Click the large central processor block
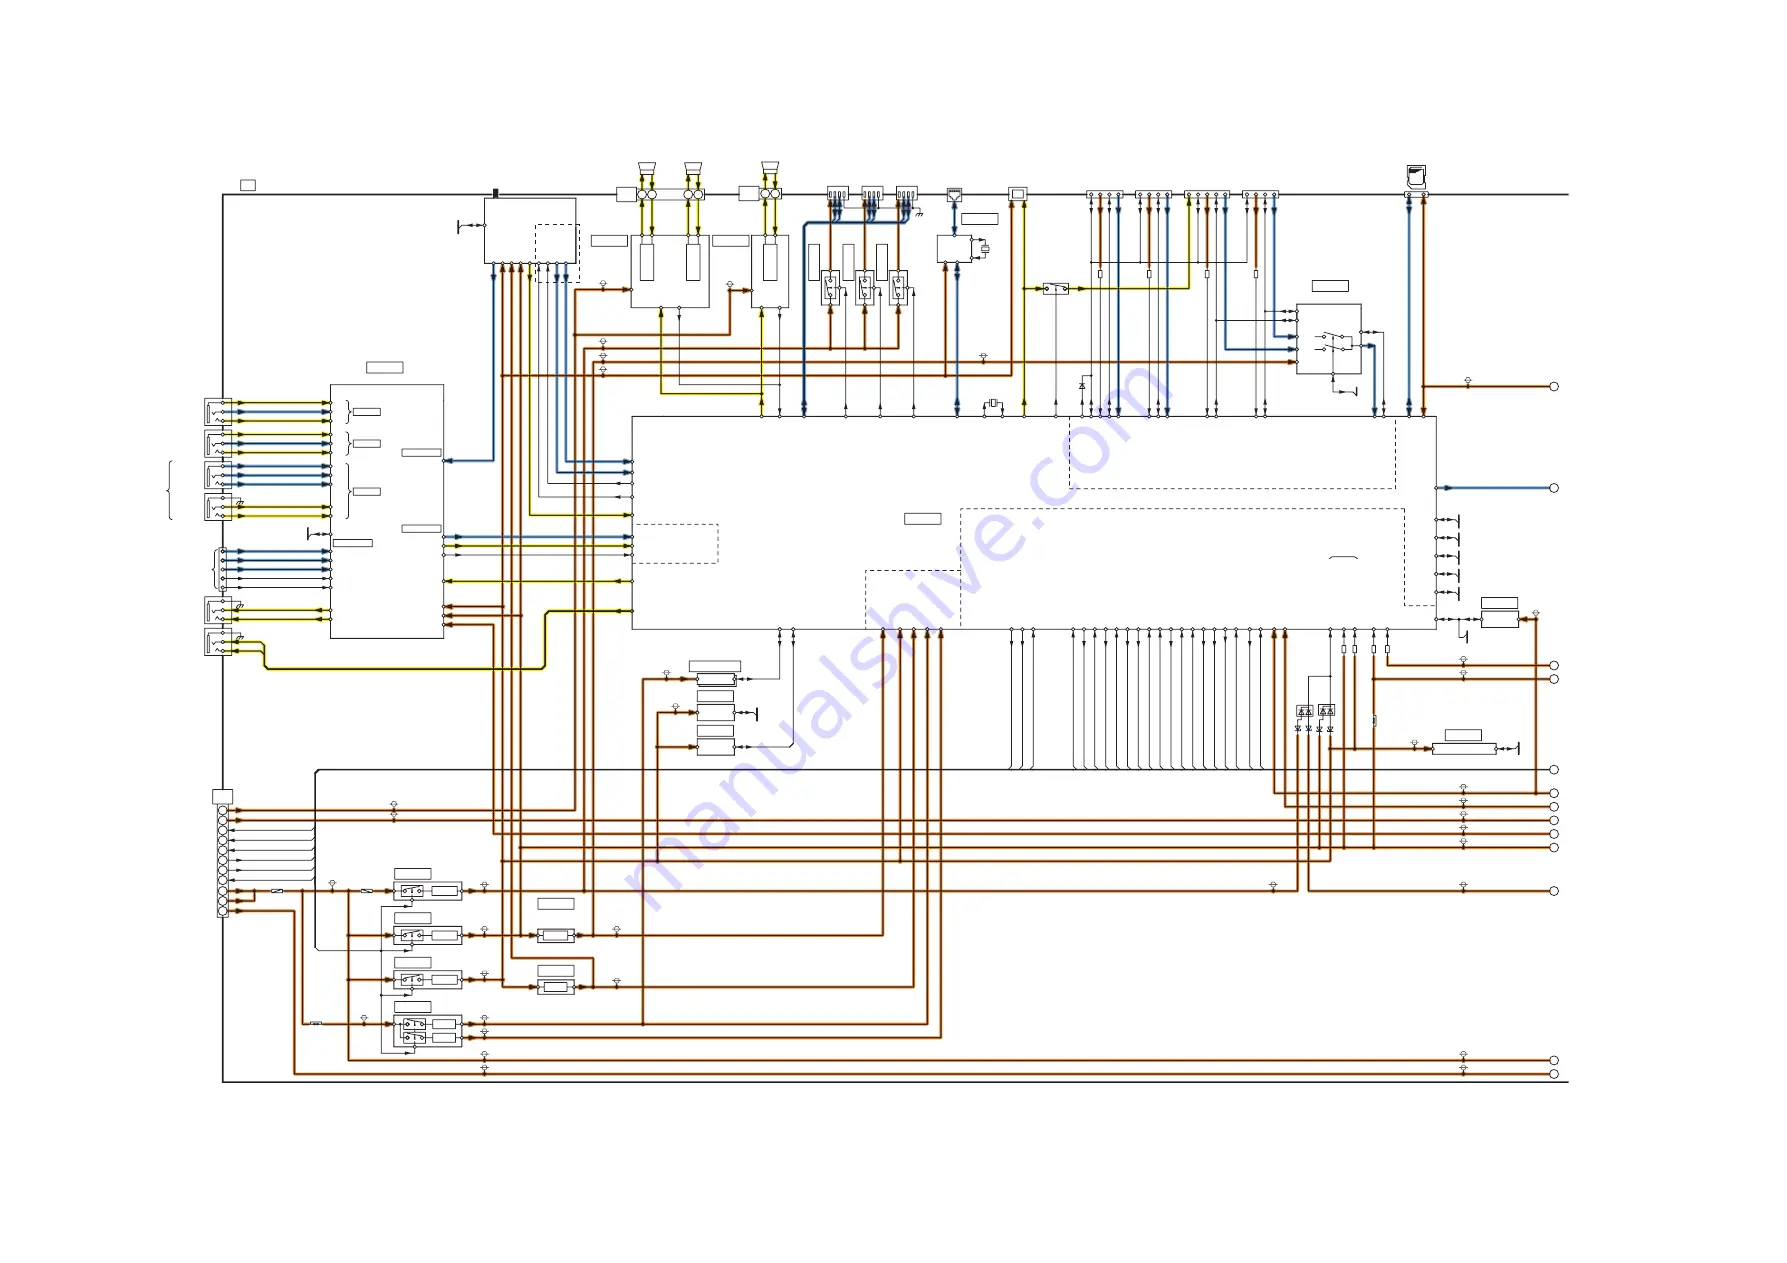The image size is (1787, 1263). [x=1034, y=523]
